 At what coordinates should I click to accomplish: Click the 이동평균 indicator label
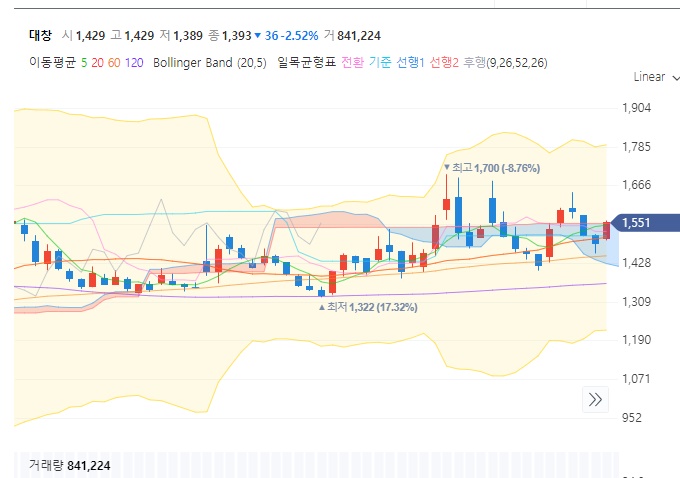click(52, 62)
